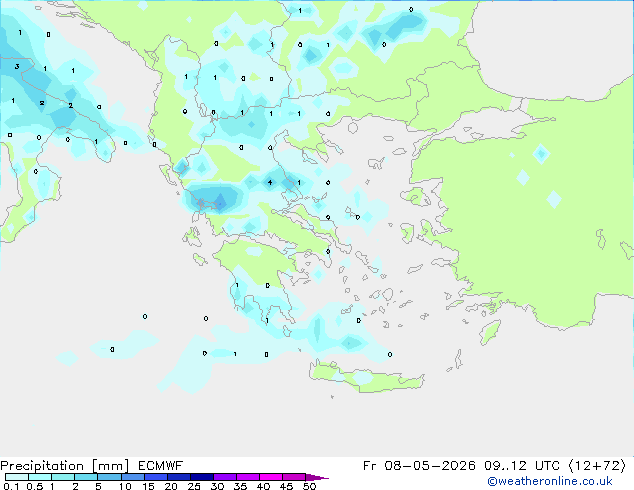This screenshot has width=634, height=490.
Task: Click the ECMWF model label
Action: pos(161,466)
